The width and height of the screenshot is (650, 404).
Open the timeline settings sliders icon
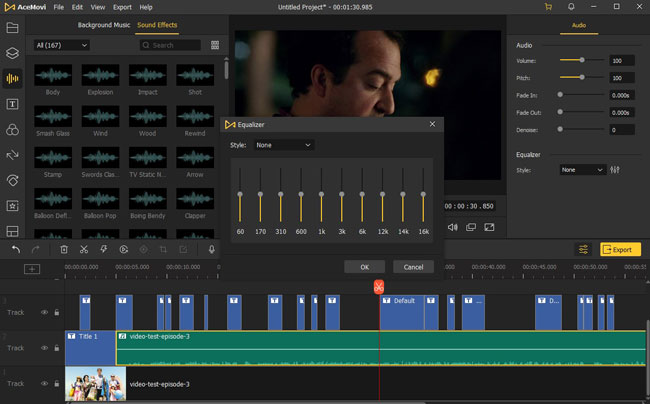point(583,249)
